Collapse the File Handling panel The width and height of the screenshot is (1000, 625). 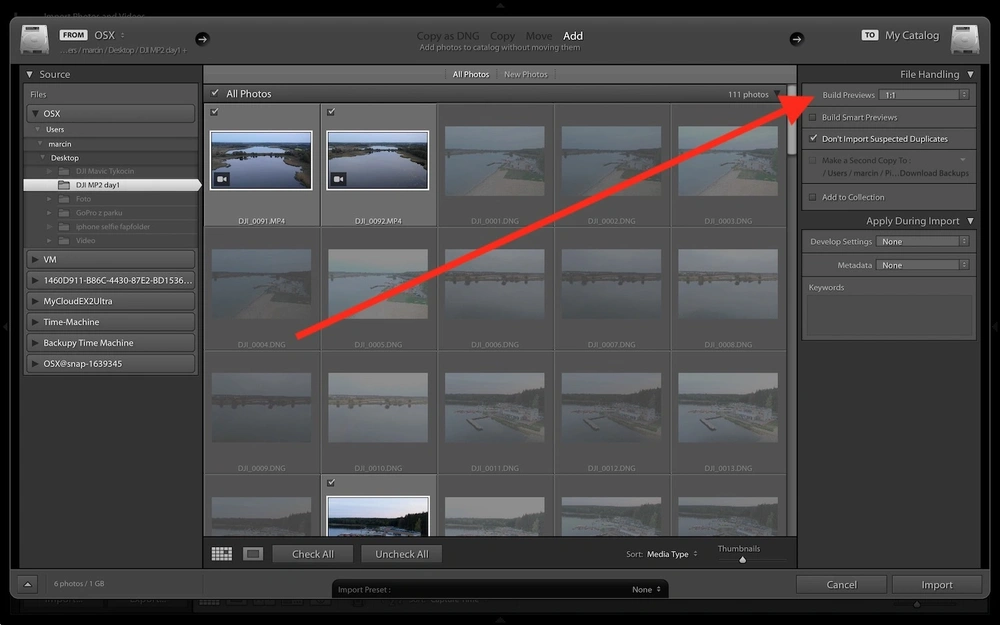click(x=970, y=75)
